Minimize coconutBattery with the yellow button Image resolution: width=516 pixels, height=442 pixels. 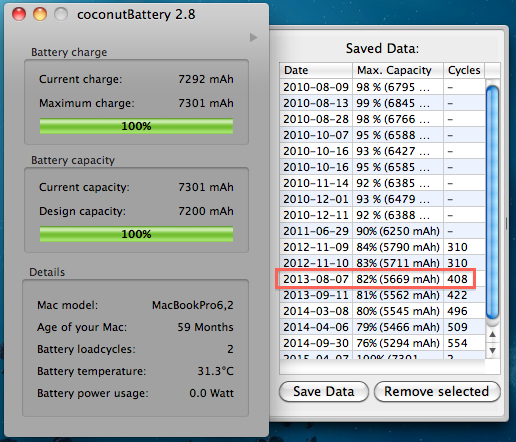[40, 14]
